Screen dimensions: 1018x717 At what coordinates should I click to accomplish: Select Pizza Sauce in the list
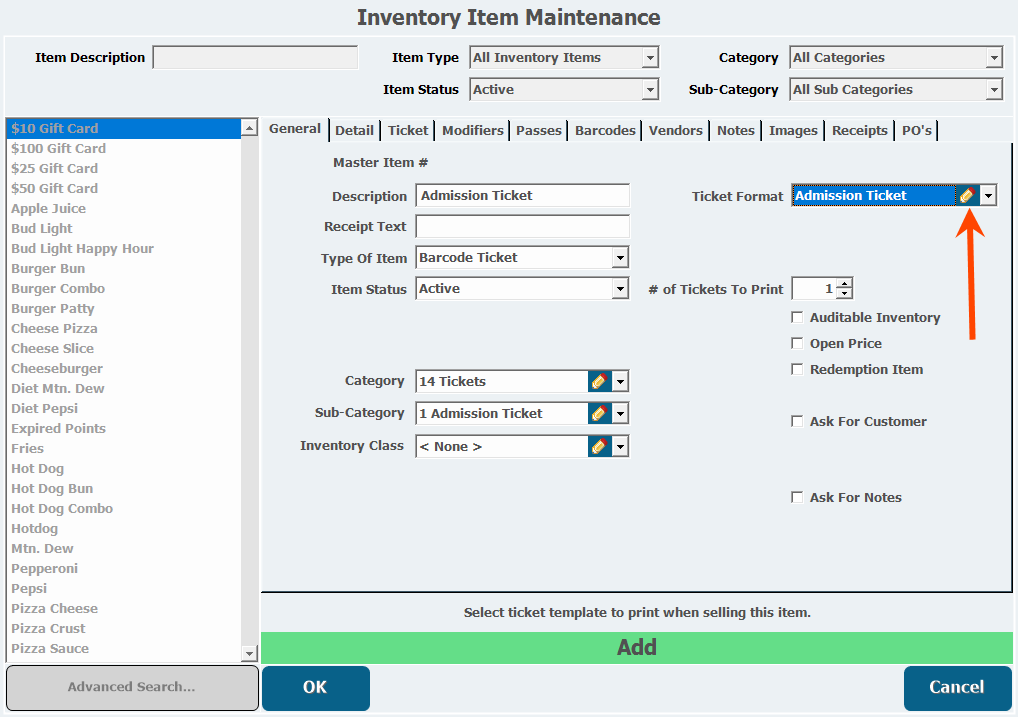pos(123,649)
